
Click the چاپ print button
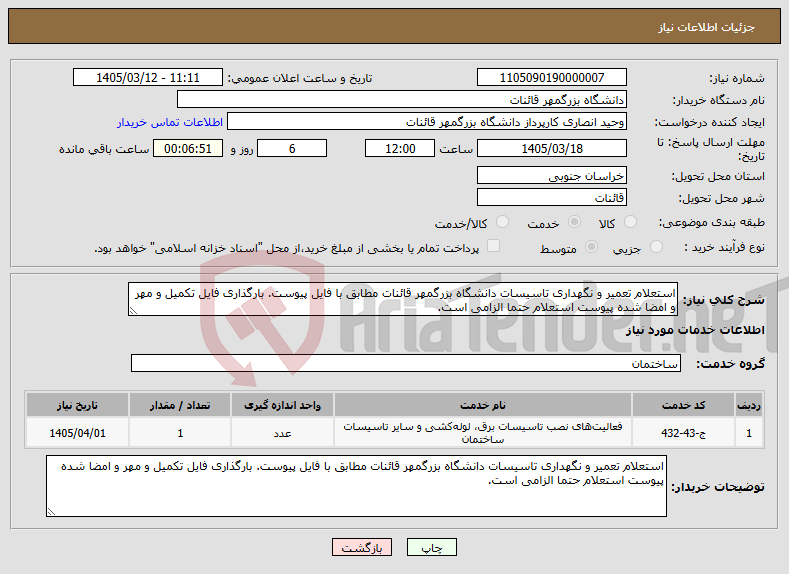(432, 547)
